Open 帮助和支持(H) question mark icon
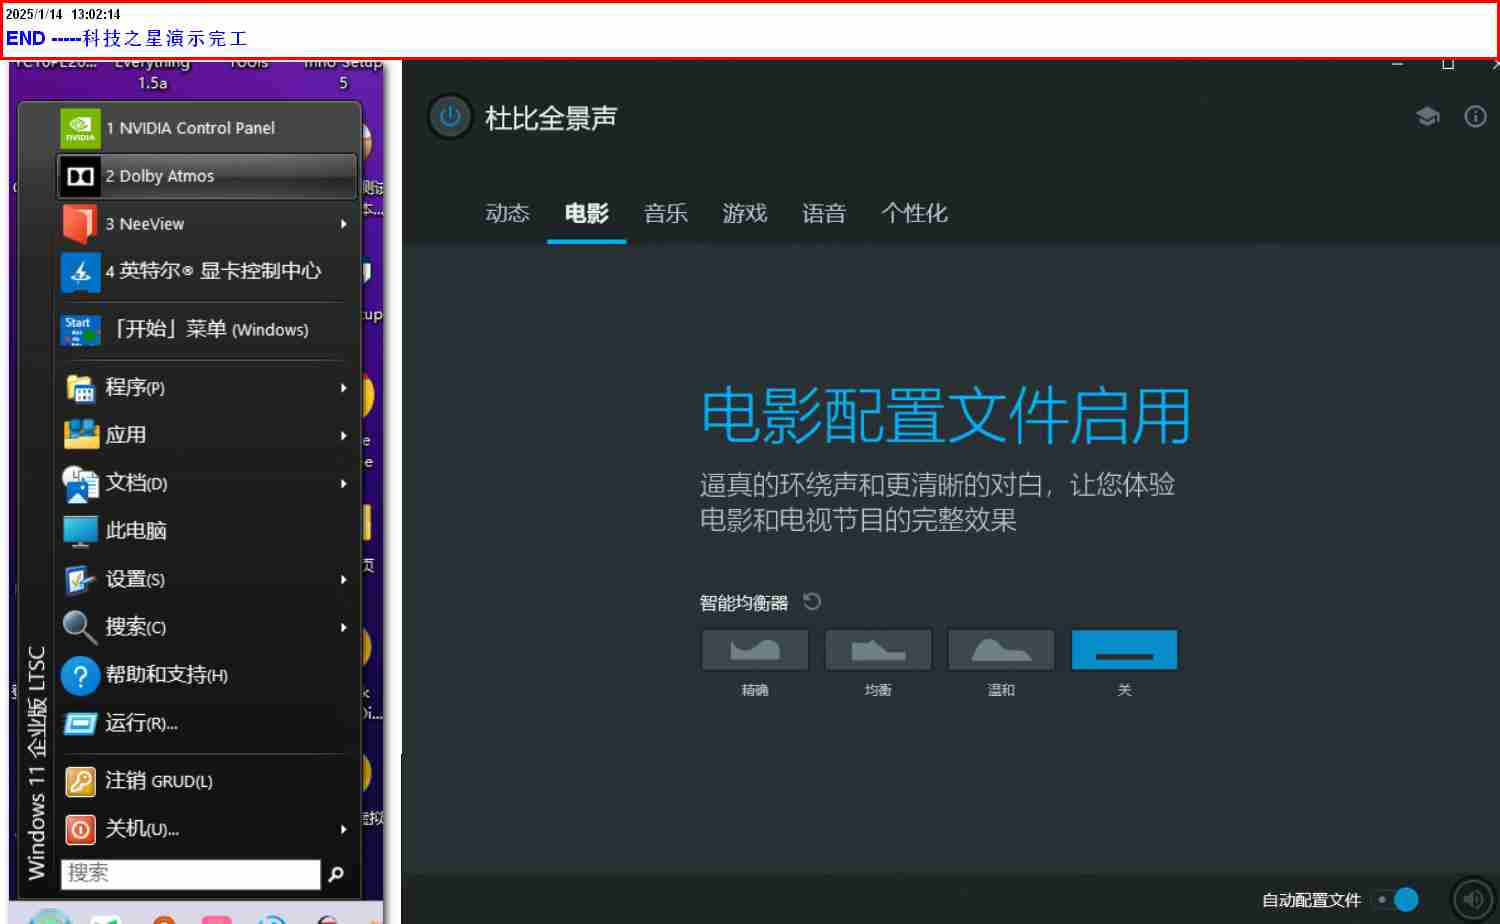Image resolution: width=1500 pixels, height=924 pixels. tap(80, 676)
